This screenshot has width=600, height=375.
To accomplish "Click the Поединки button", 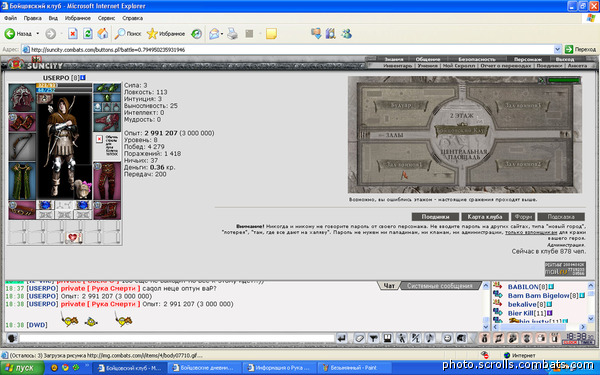I will click(435, 217).
